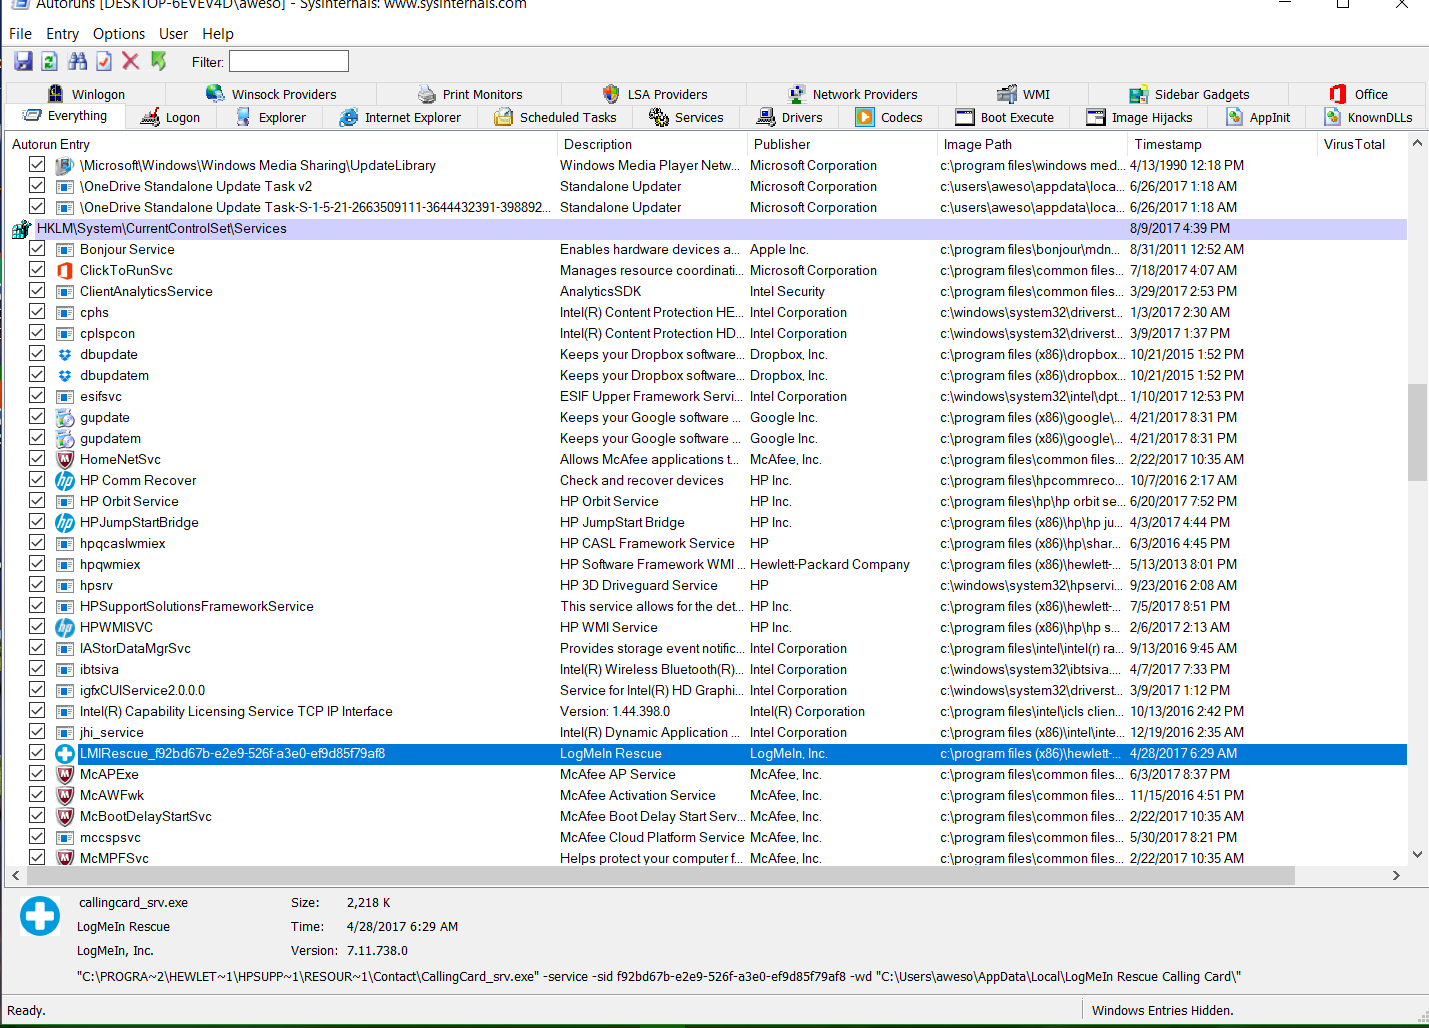This screenshot has height=1028, width=1429.
Task: Click the LogMeIn Rescue icon in details pane
Action: point(39,915)
